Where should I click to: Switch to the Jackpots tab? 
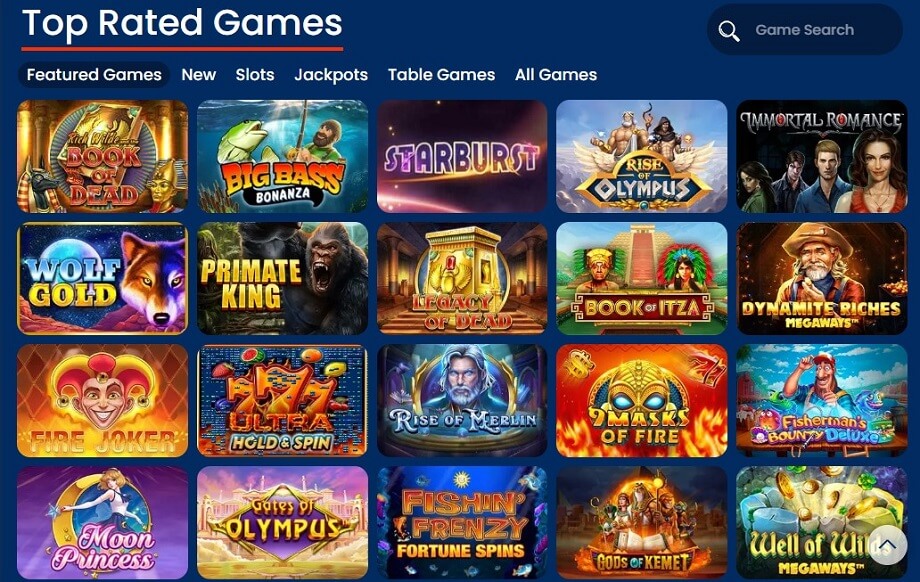pyautogui.click(x=331, y=75)
